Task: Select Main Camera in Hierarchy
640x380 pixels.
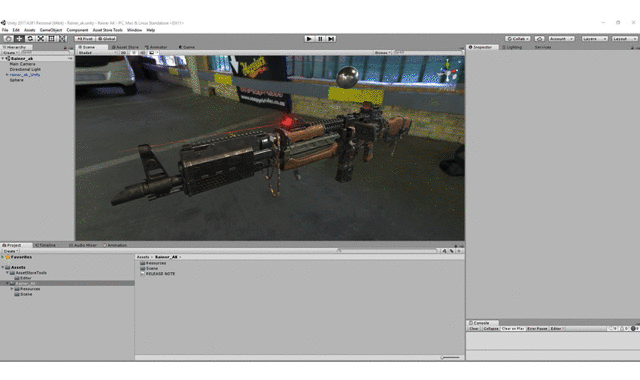Action: pos(22,64)
